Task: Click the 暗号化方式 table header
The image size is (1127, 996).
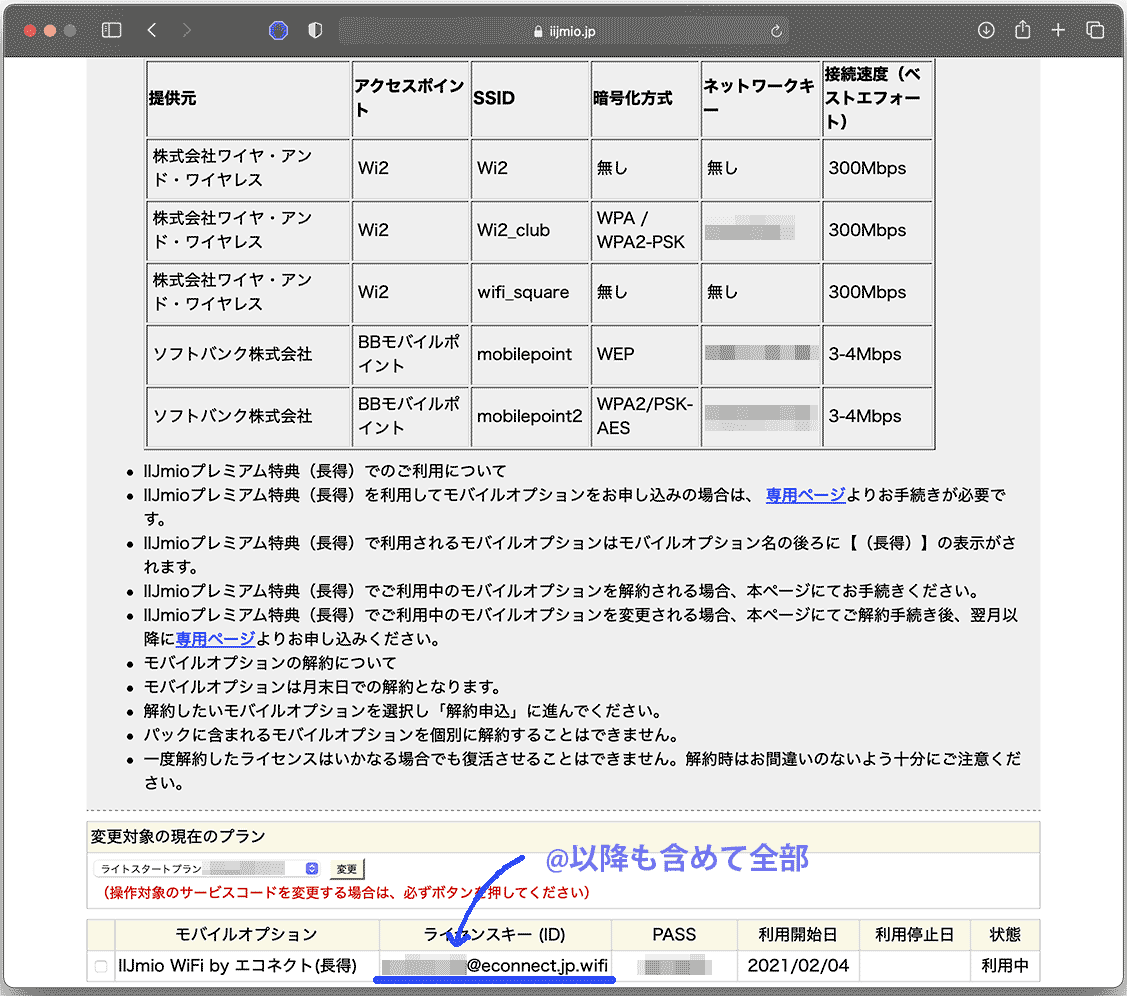Action: coord(645,98)
